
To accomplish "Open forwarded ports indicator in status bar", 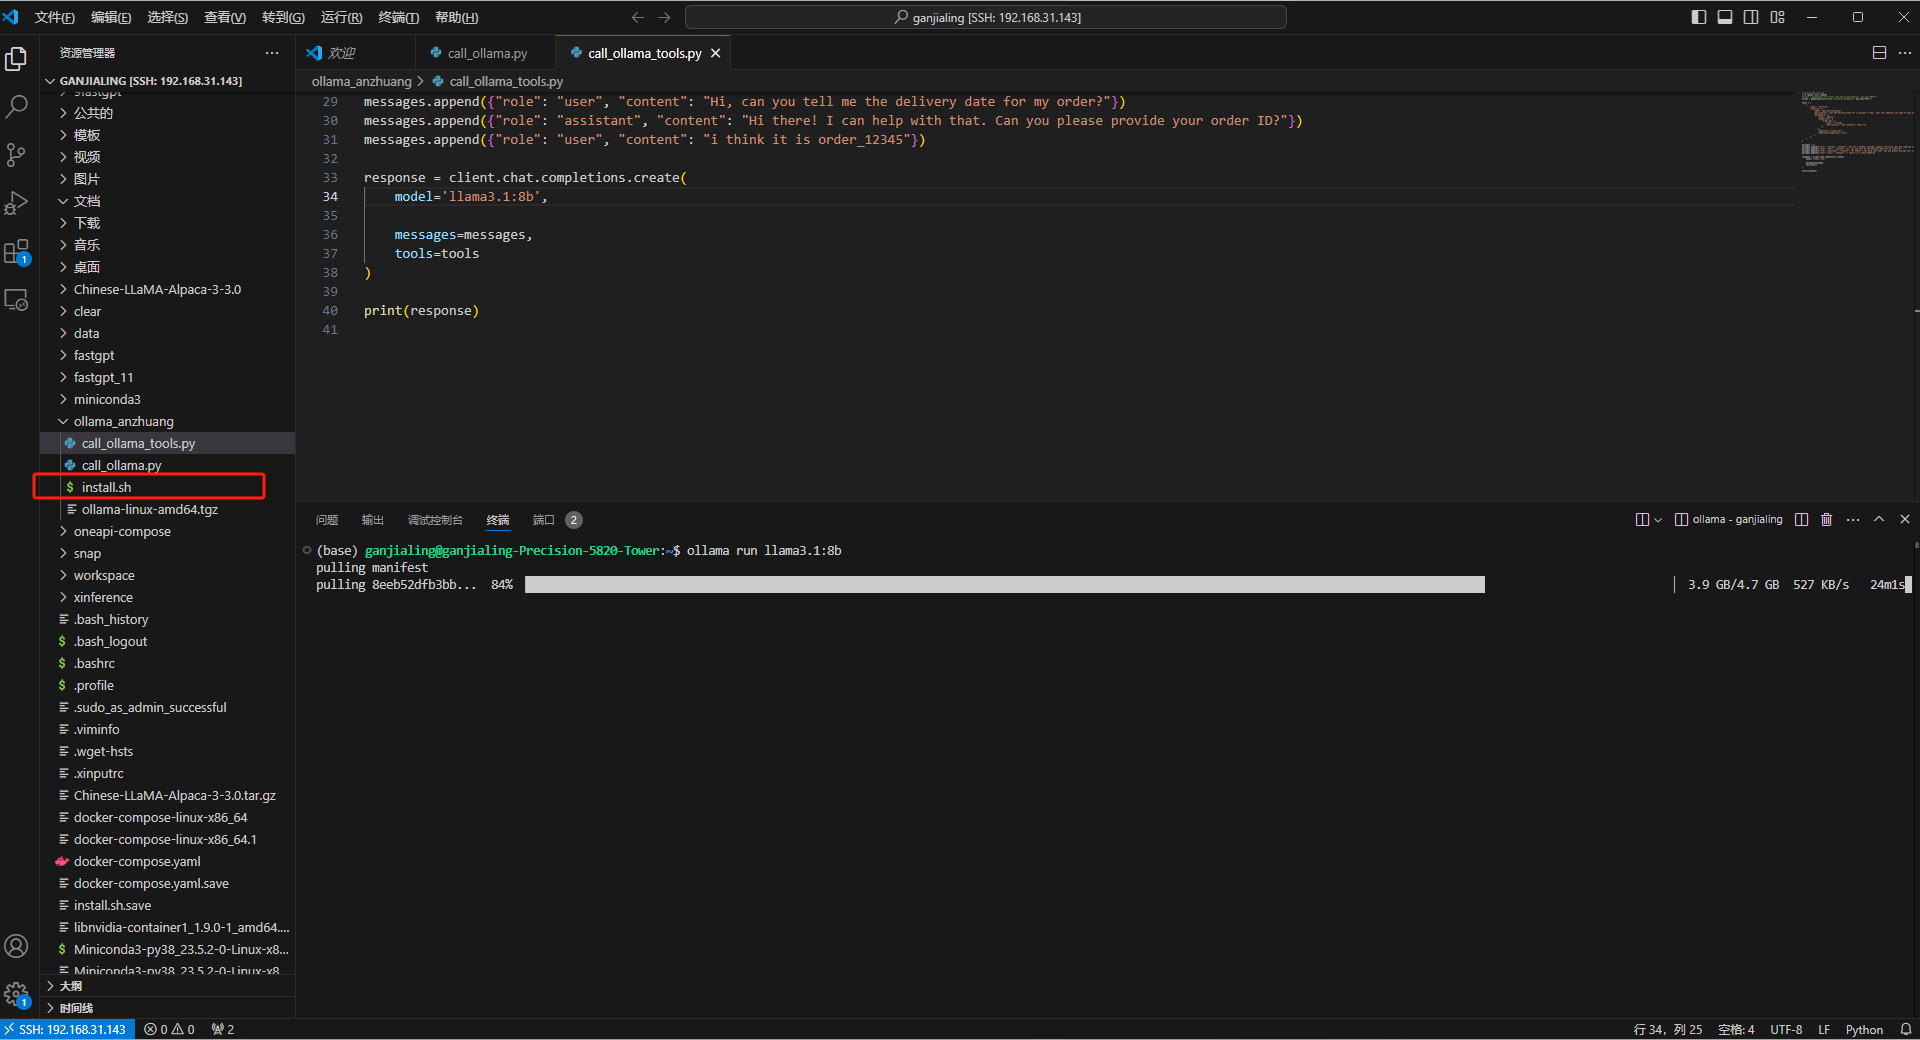I will pos(222,1029).
